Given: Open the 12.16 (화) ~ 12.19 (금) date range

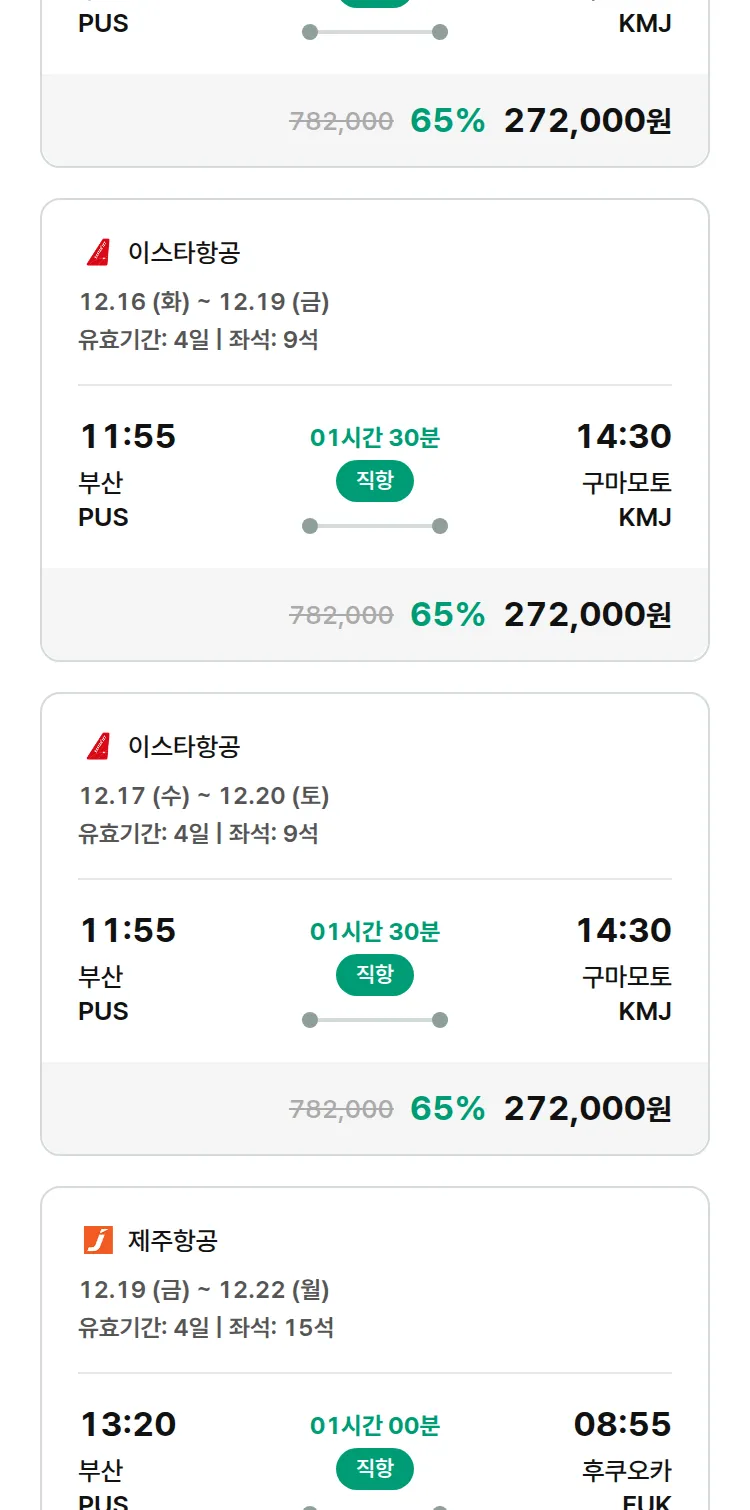Looking at the screenshot, I should [x=204, y=302].
